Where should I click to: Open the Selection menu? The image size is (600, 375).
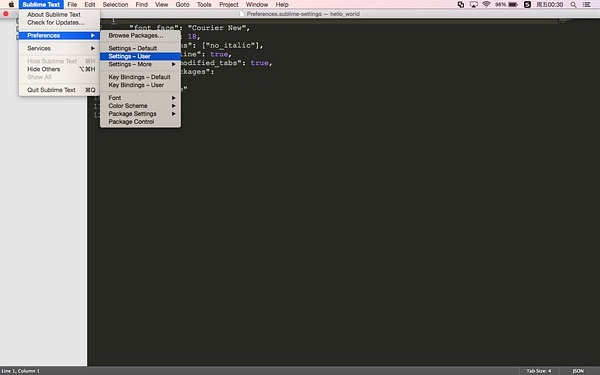pos(115,5)
